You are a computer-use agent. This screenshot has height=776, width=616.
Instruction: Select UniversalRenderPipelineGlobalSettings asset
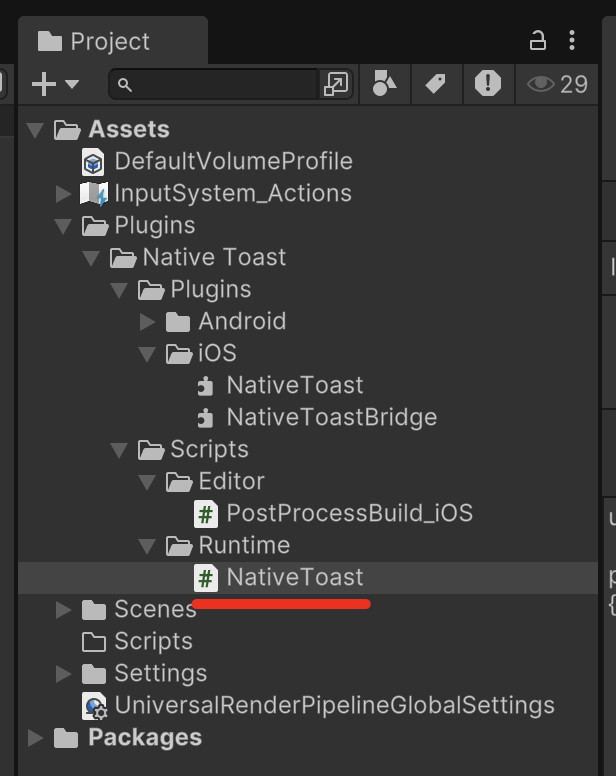point(318,706)
